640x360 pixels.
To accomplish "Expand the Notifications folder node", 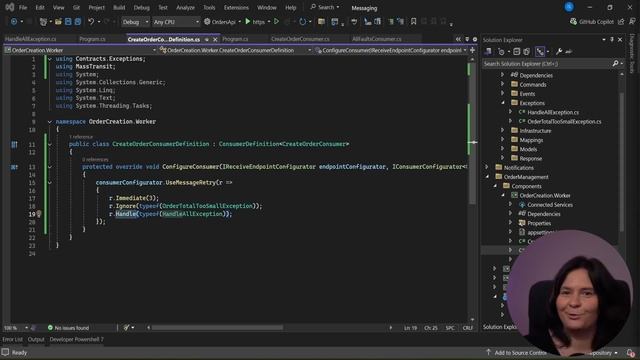I will pyautogui.click(x=487, y=168).
